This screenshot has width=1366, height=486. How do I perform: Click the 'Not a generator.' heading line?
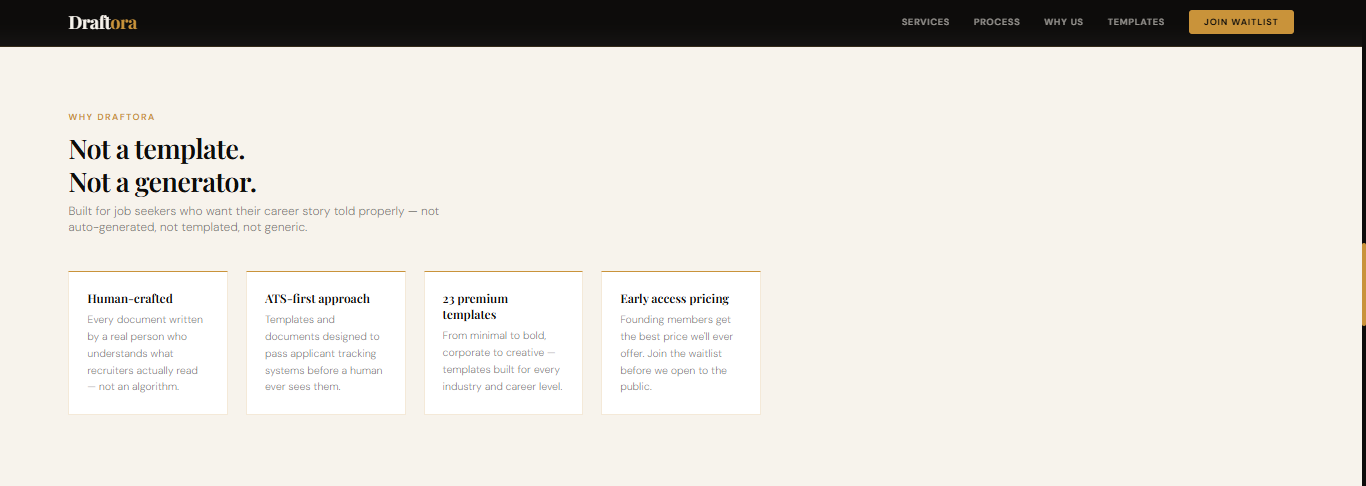pyautogui.click(x=162, y=182)
